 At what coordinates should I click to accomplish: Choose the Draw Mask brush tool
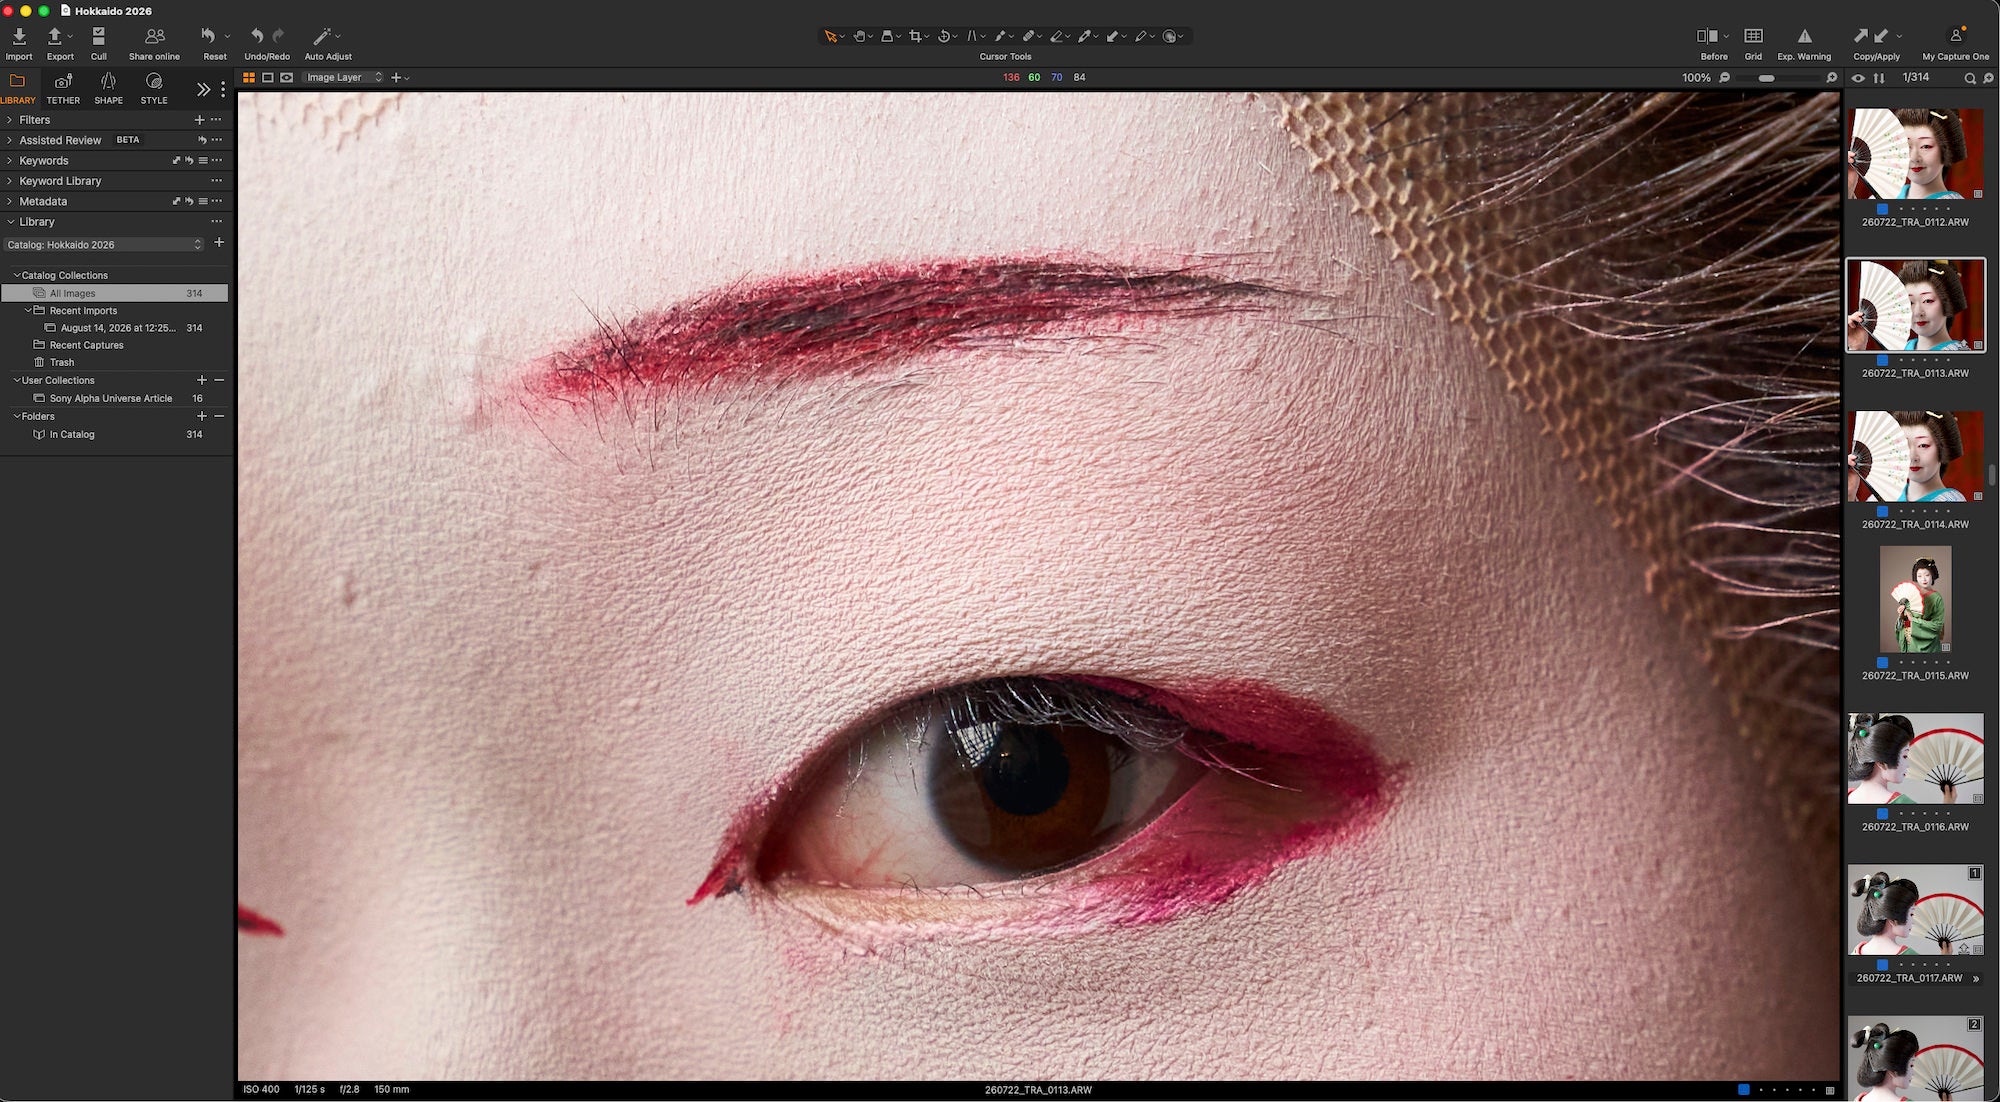tap(1000, 37)
